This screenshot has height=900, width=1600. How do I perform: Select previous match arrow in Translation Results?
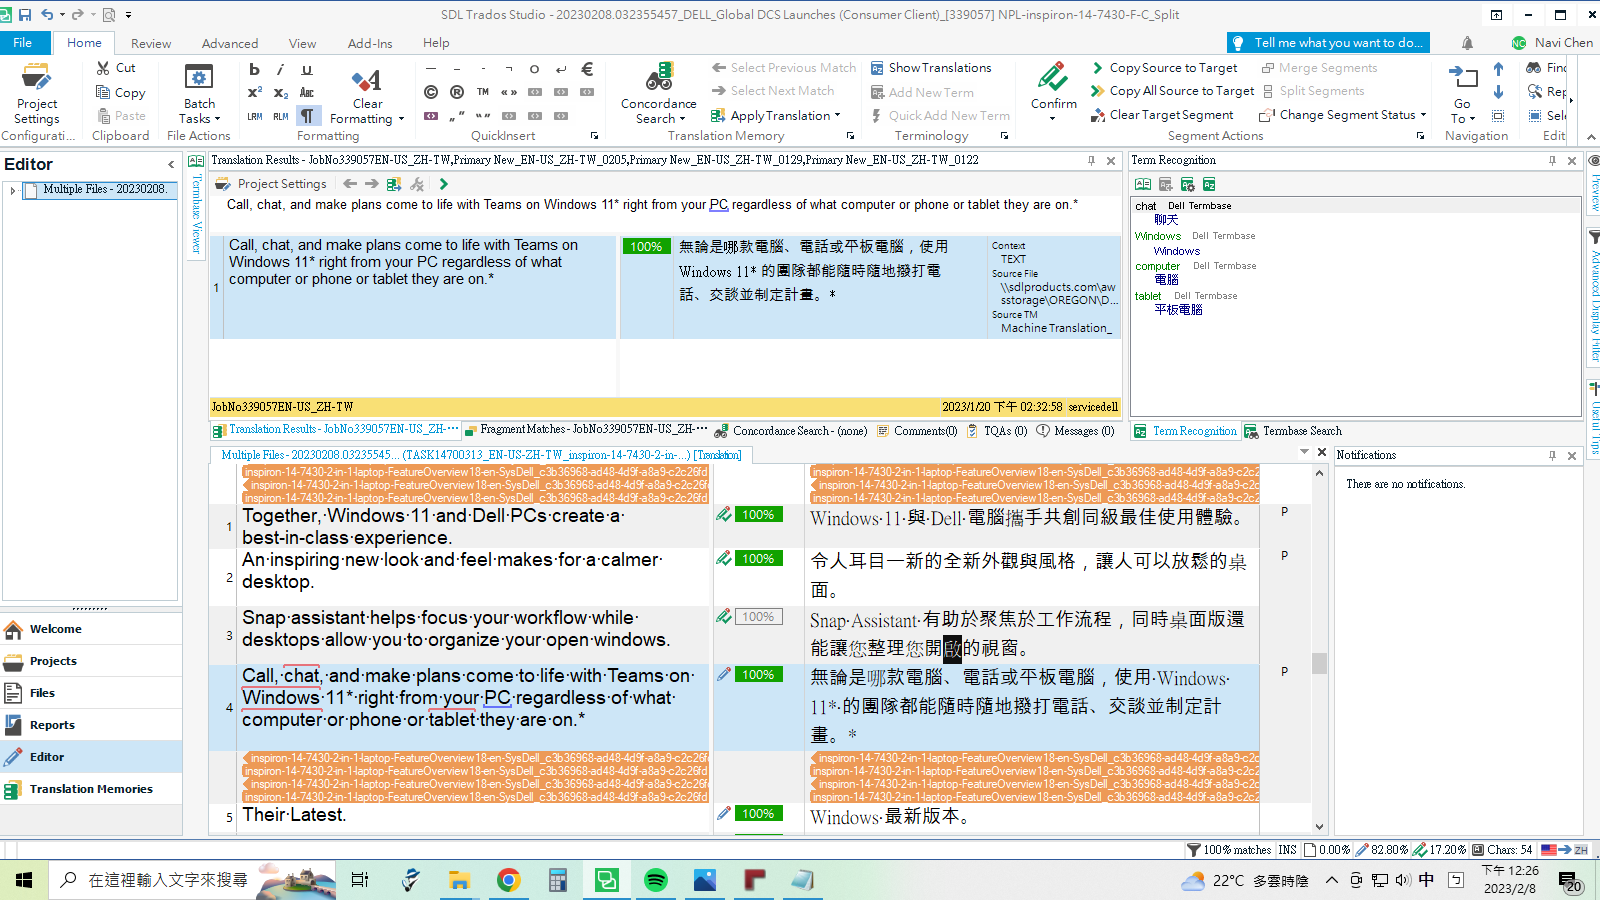[349, 184]
